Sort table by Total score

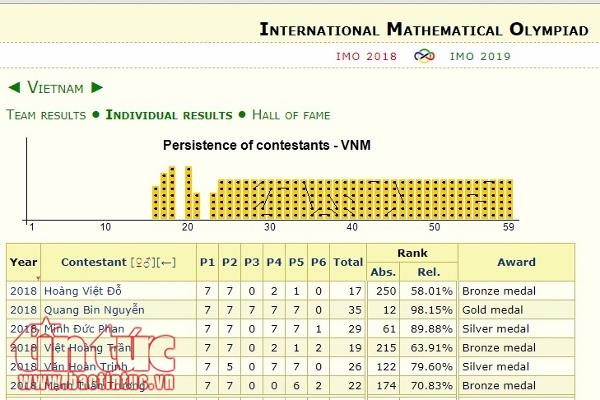[348, 262]
